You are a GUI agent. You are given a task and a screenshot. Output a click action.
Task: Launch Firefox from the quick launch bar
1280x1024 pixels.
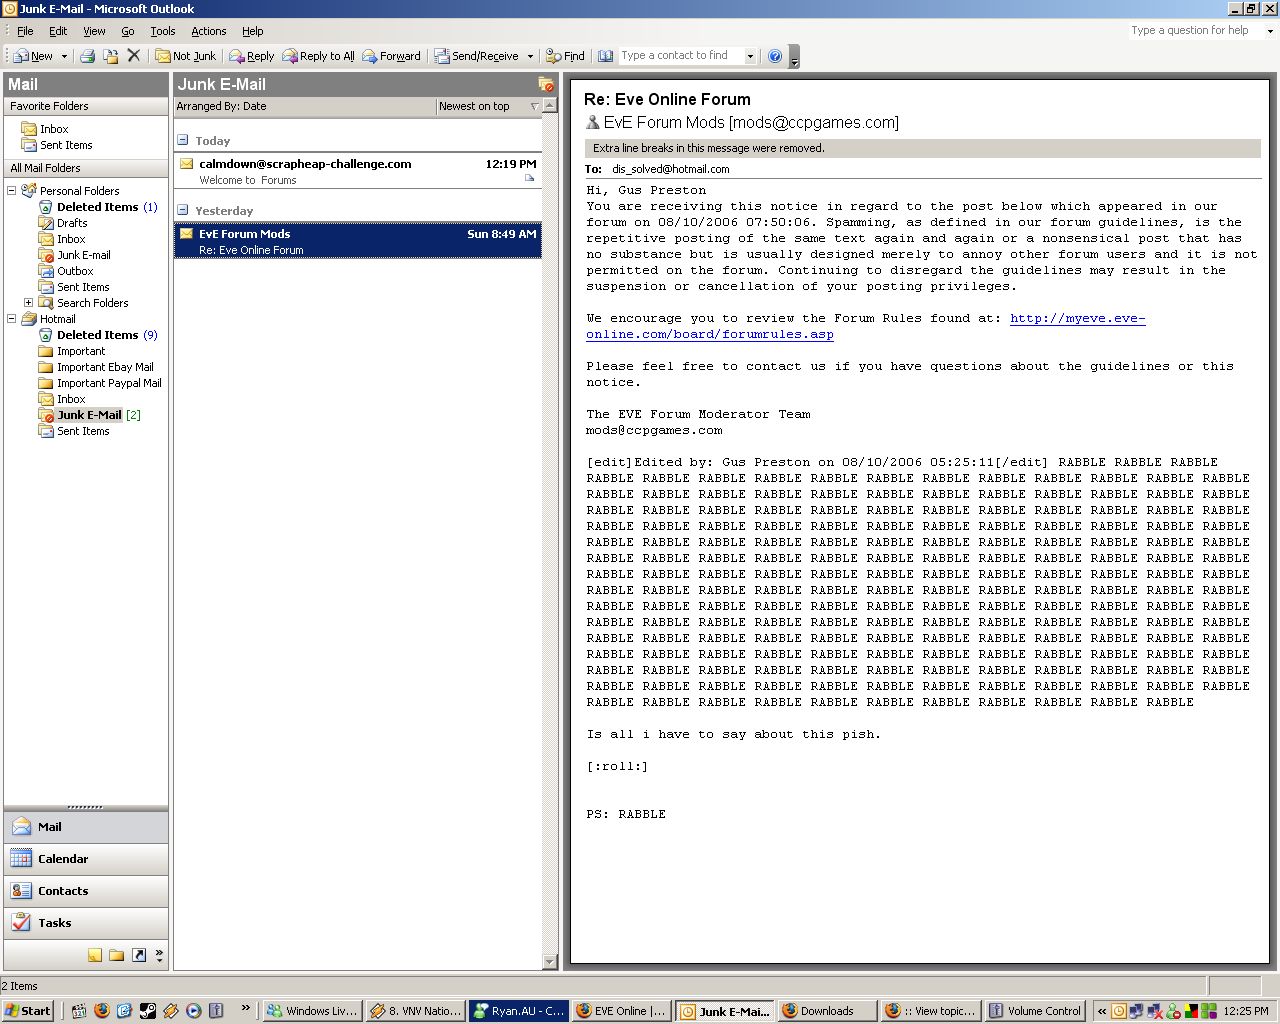(x=101, y=1011)
